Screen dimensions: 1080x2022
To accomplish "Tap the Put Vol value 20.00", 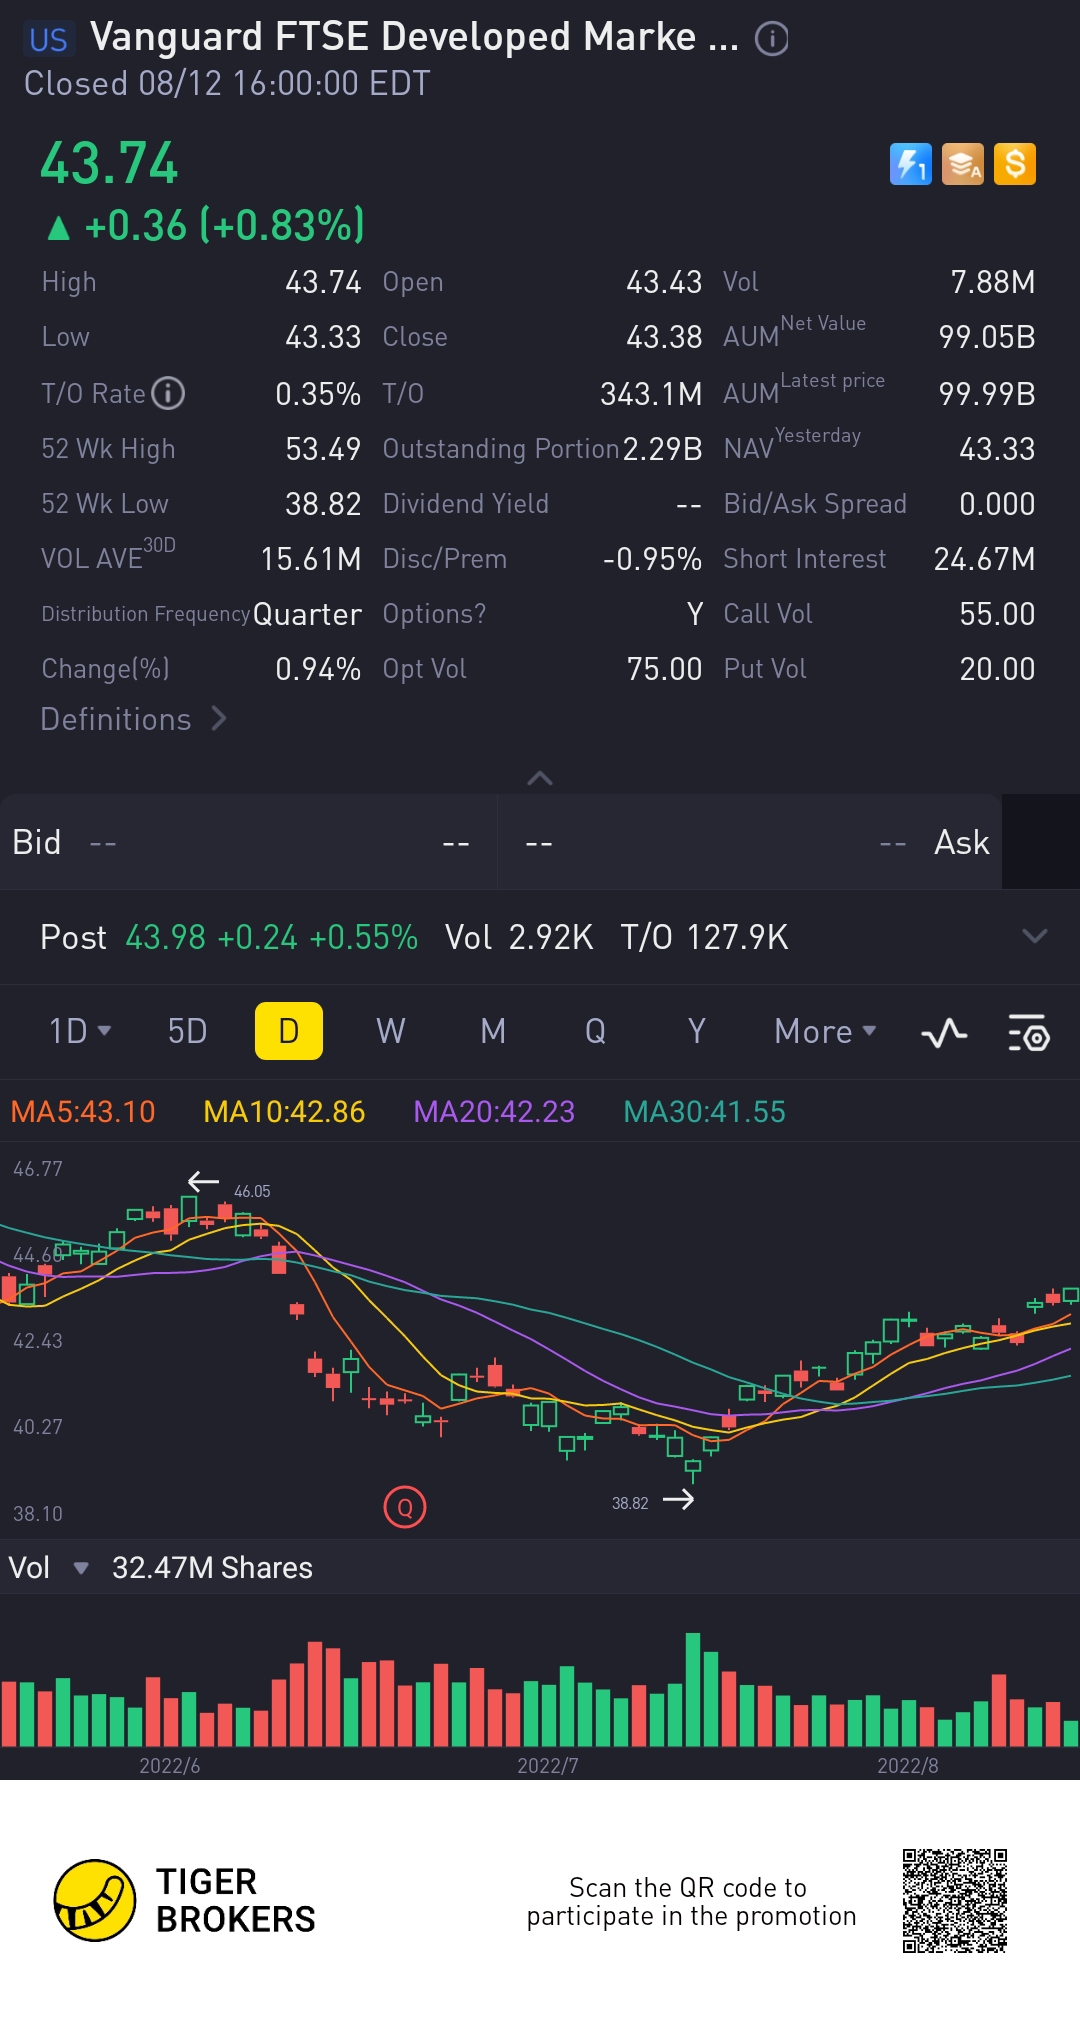I will point(997,669).
